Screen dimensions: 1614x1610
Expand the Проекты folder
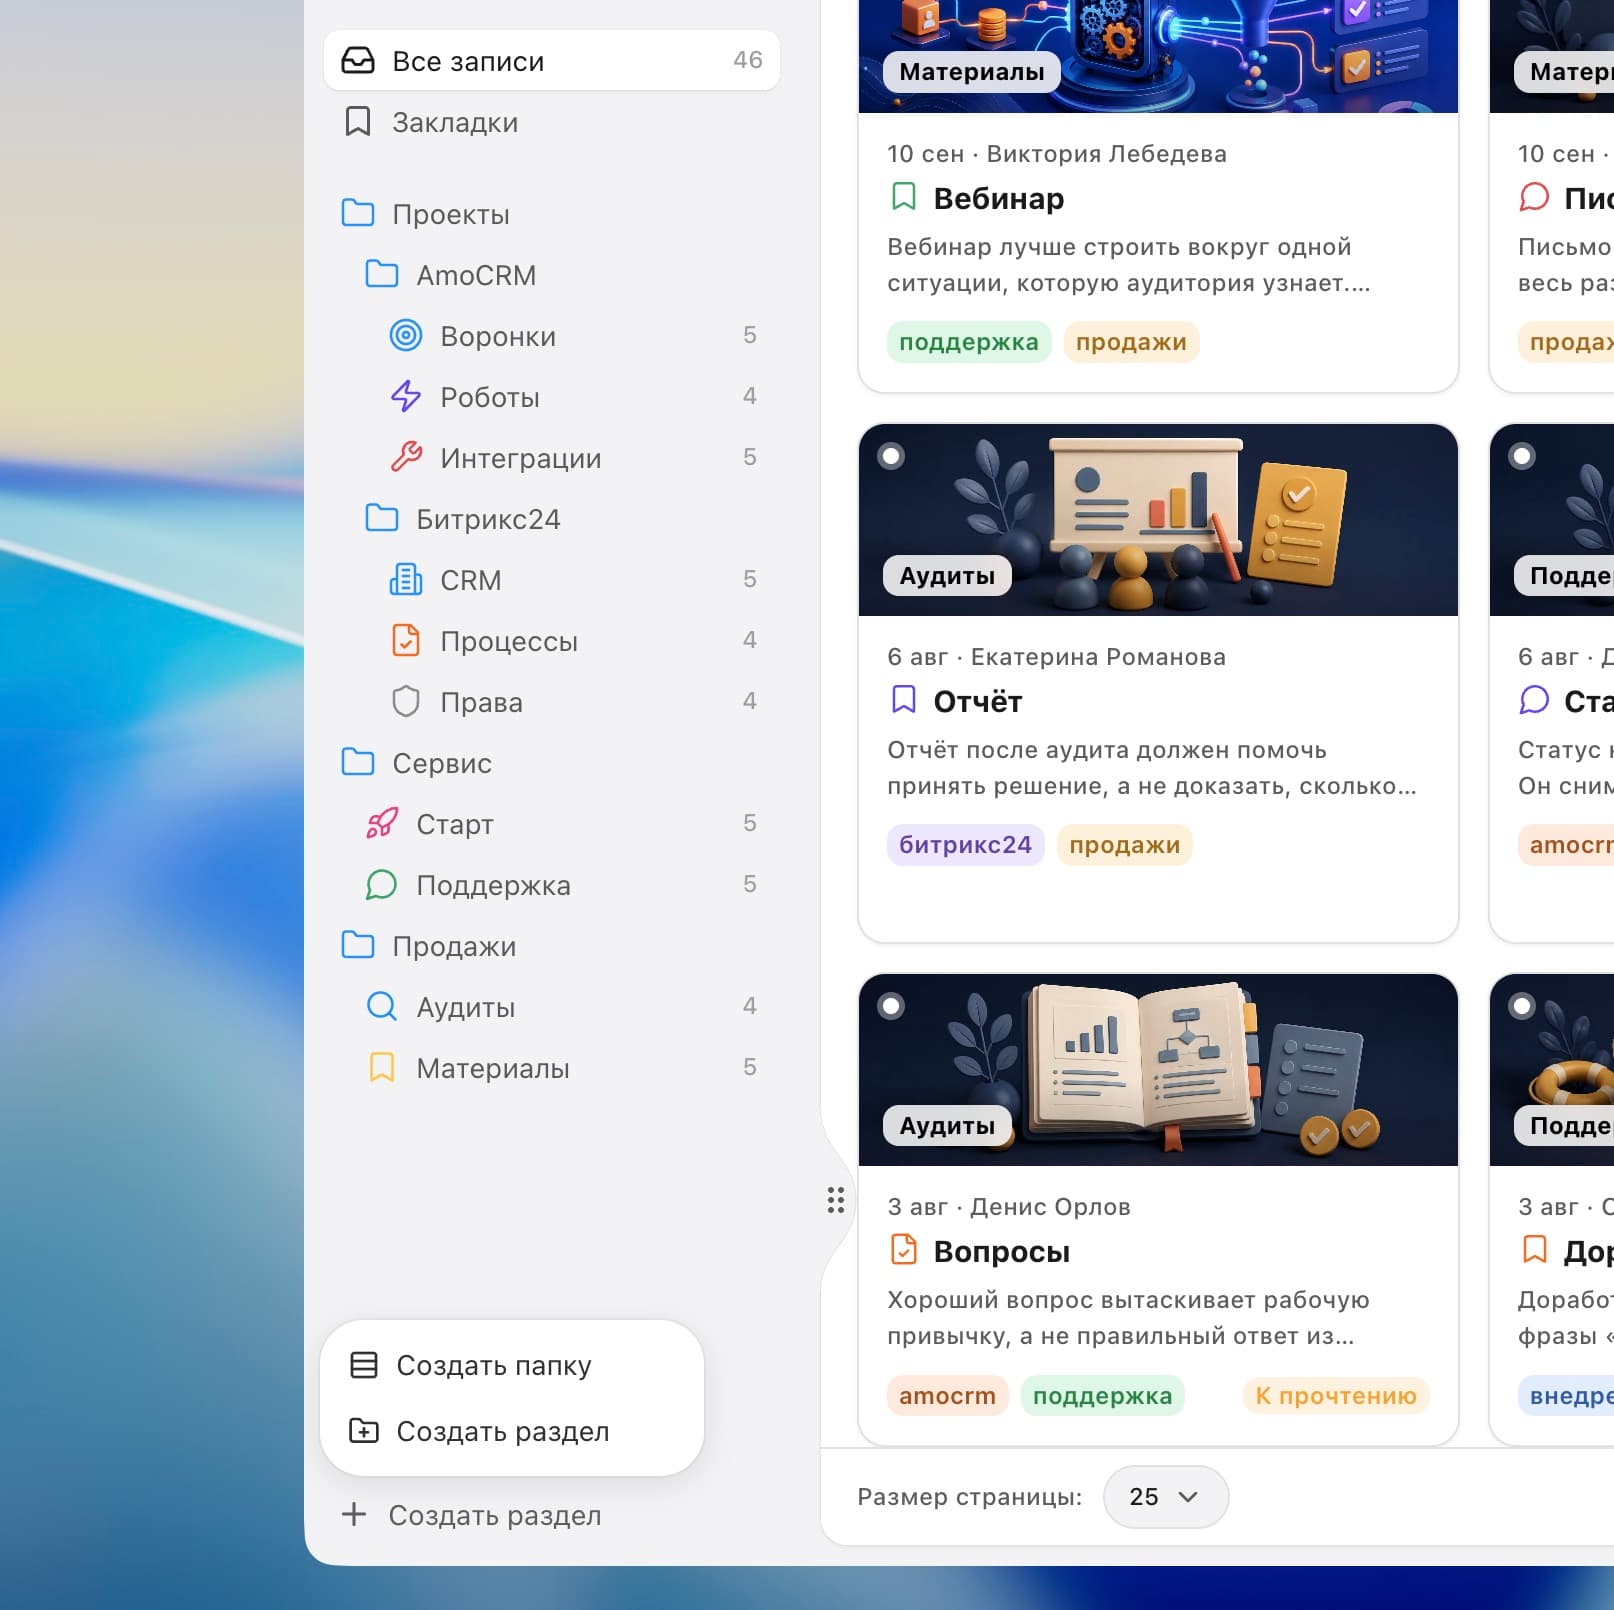pos(551,214)
